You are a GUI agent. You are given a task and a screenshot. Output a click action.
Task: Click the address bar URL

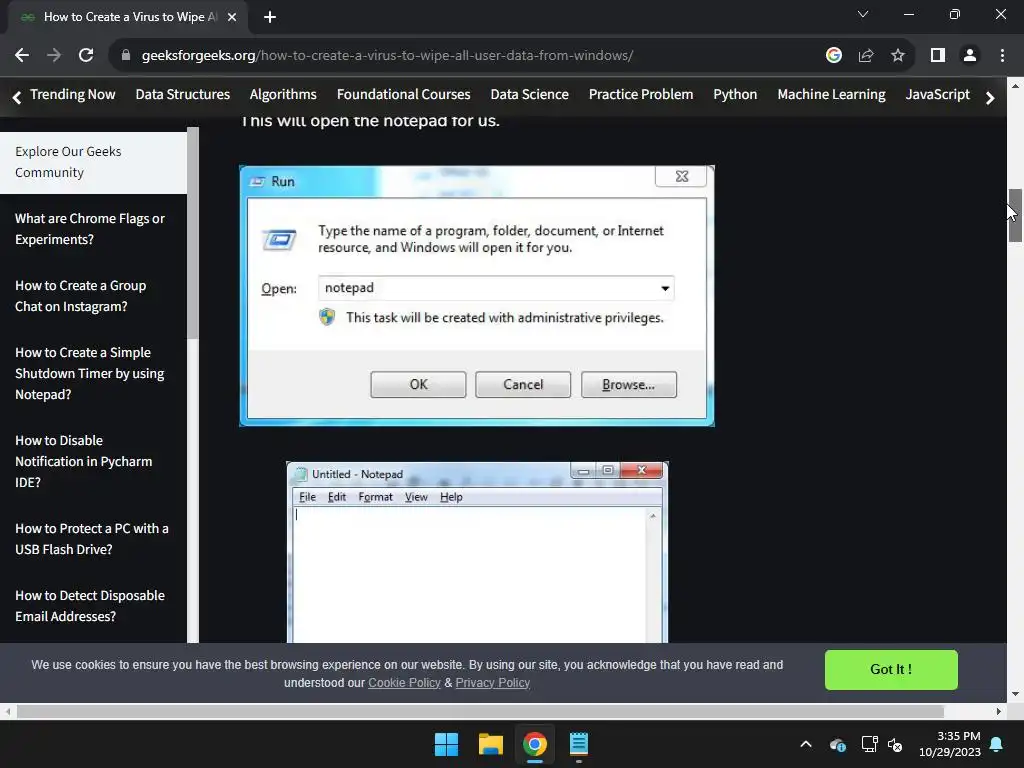click(387, 56)
